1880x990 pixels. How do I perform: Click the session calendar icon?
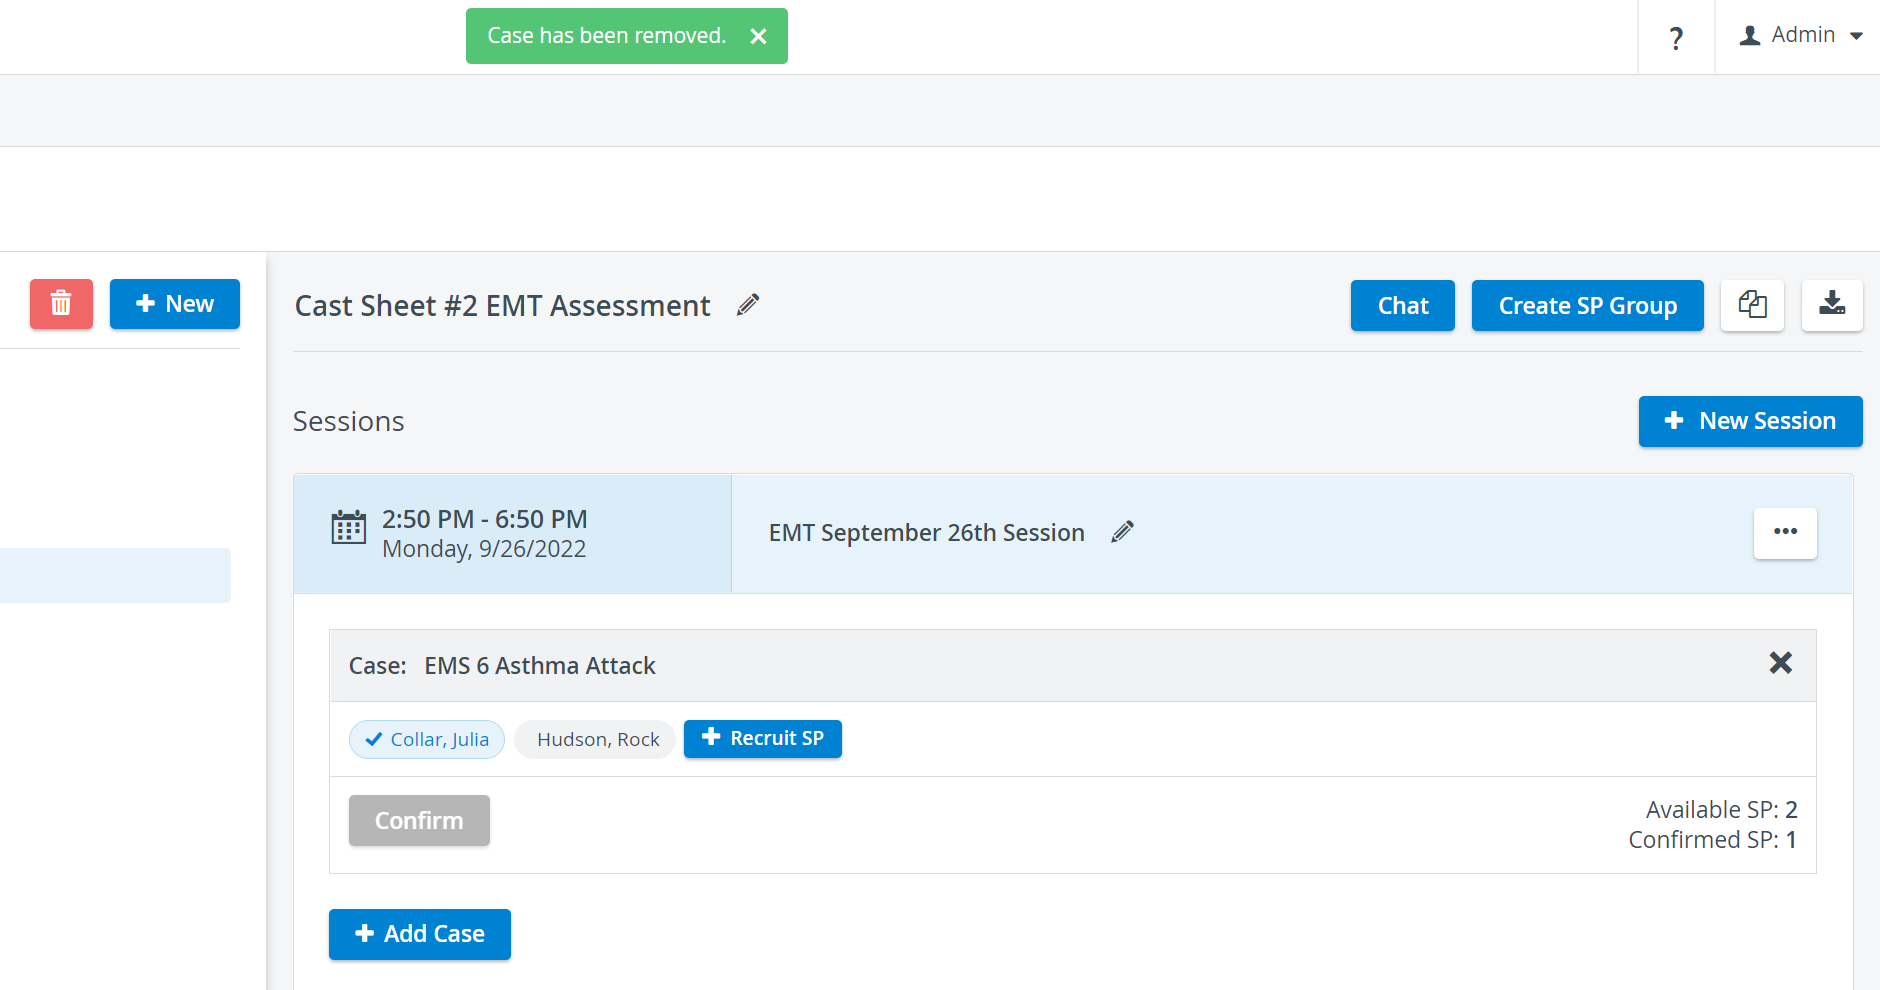pos(349,527)
